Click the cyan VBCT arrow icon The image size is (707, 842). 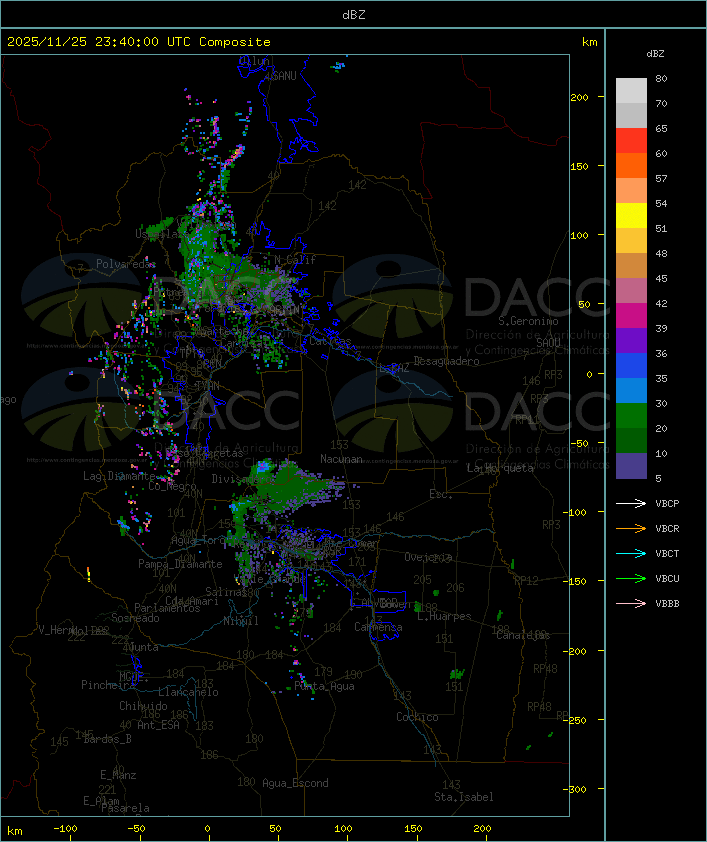[631, 553]
